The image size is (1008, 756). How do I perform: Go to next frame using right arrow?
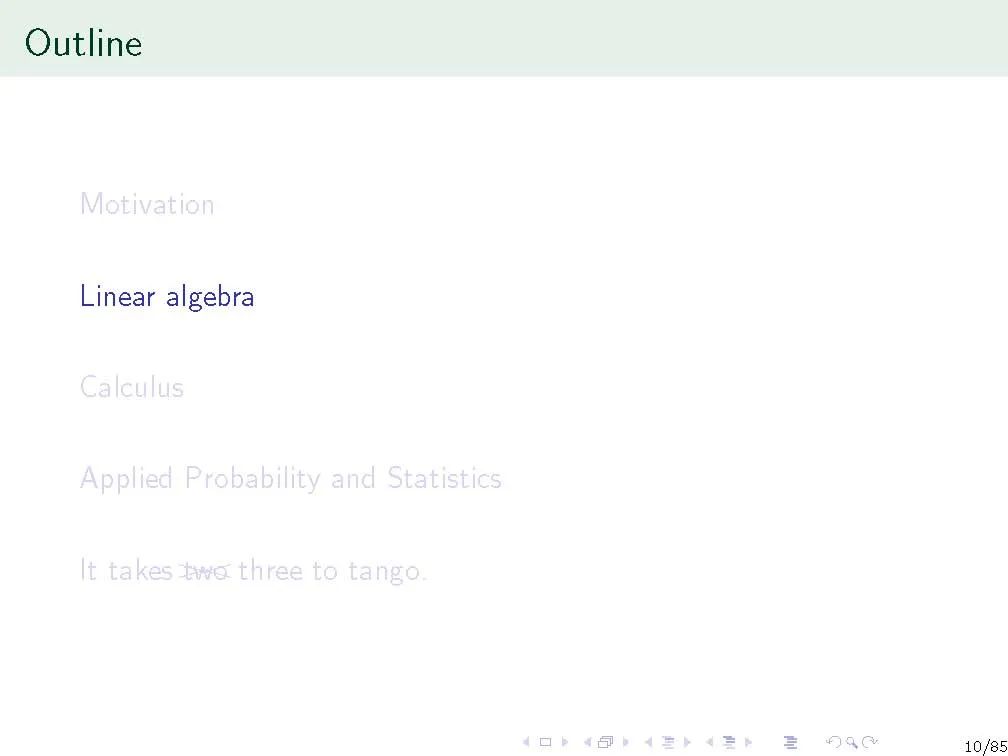point(625,743)
